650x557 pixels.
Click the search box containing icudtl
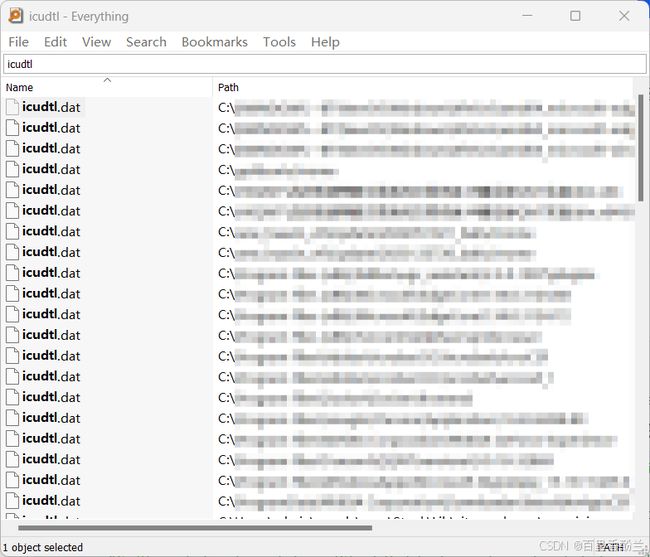(x=325, y=64)
